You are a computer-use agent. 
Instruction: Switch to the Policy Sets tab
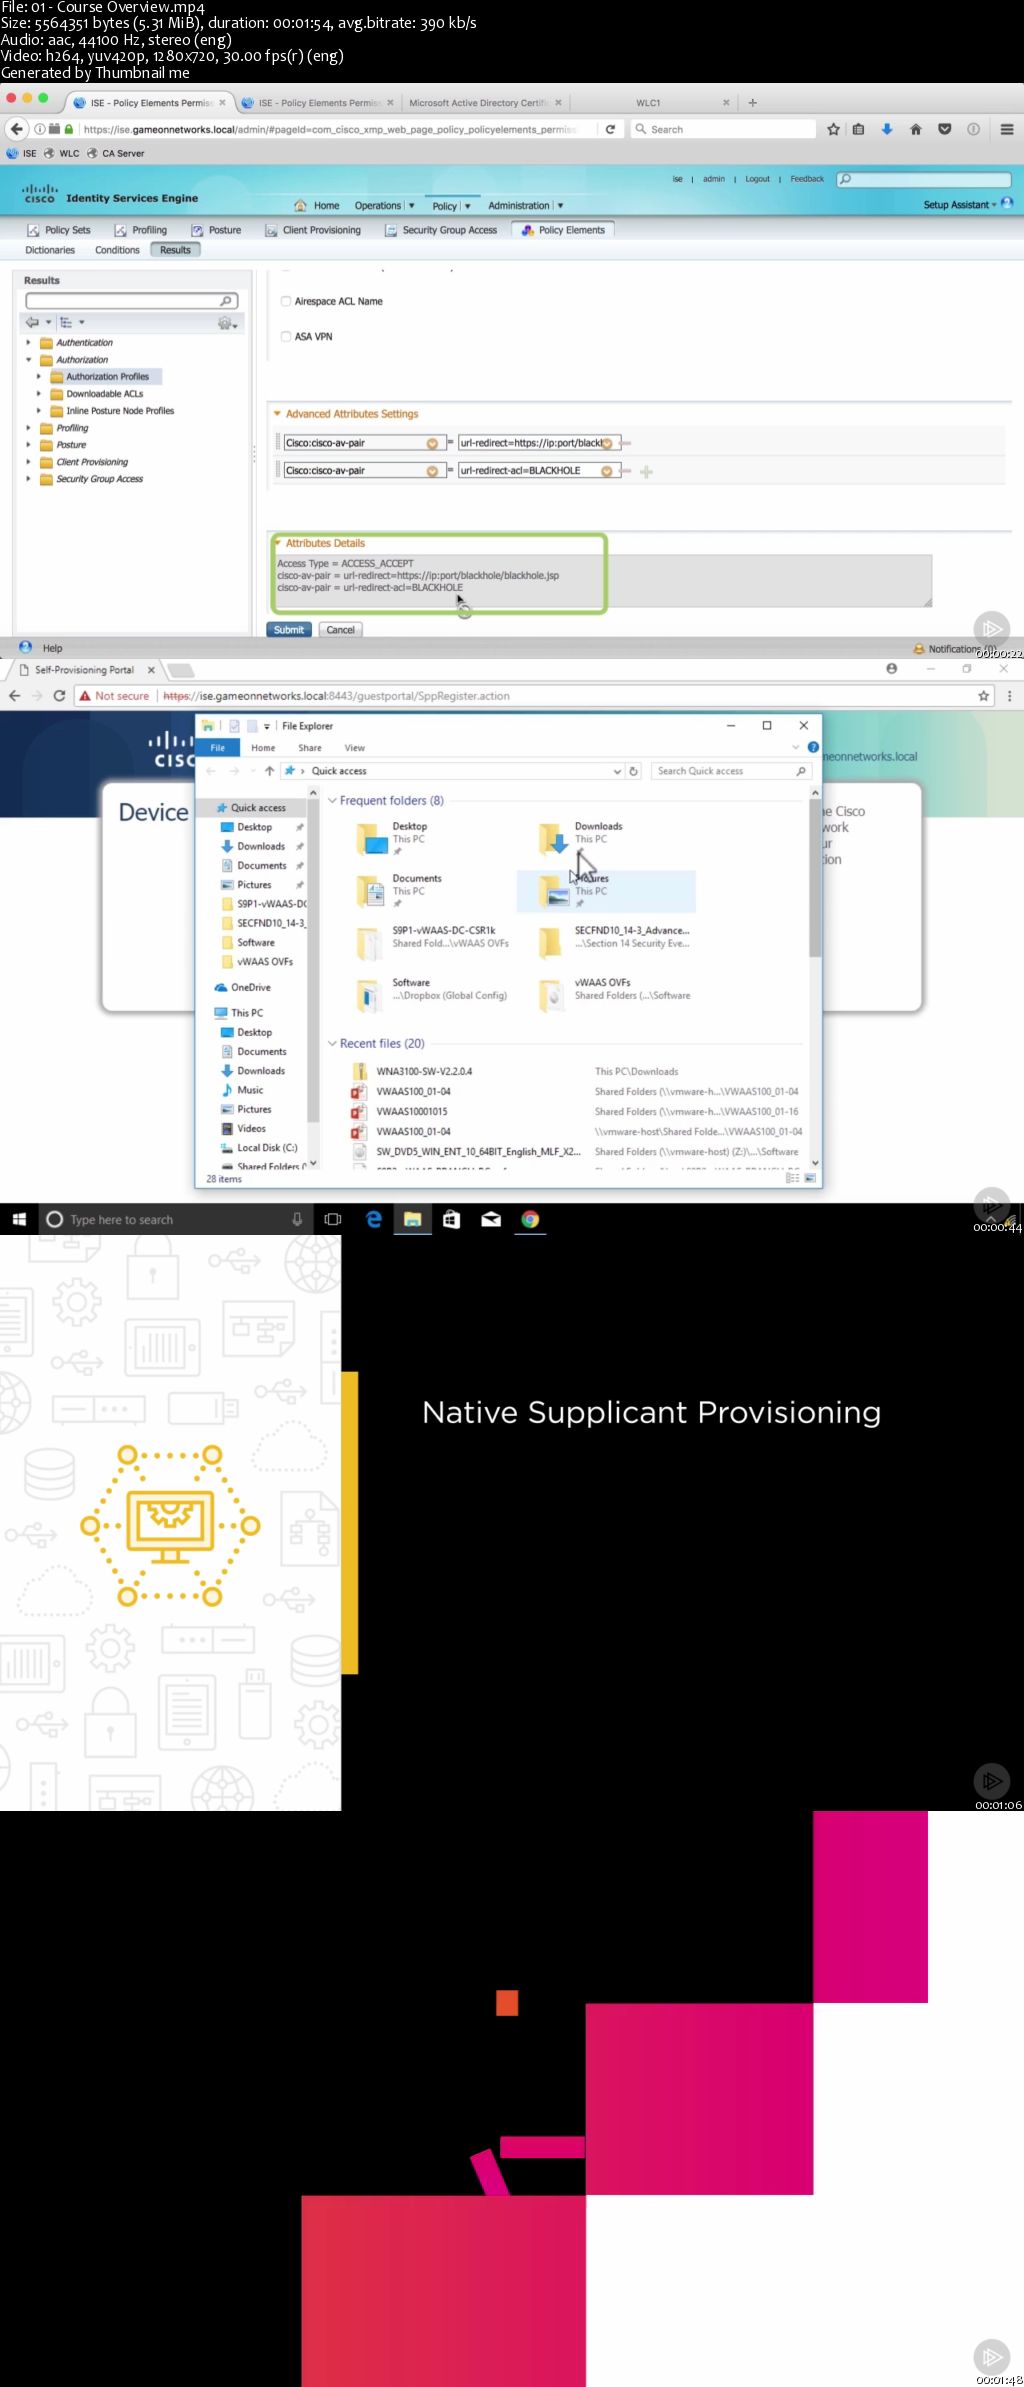coord(58,230)
